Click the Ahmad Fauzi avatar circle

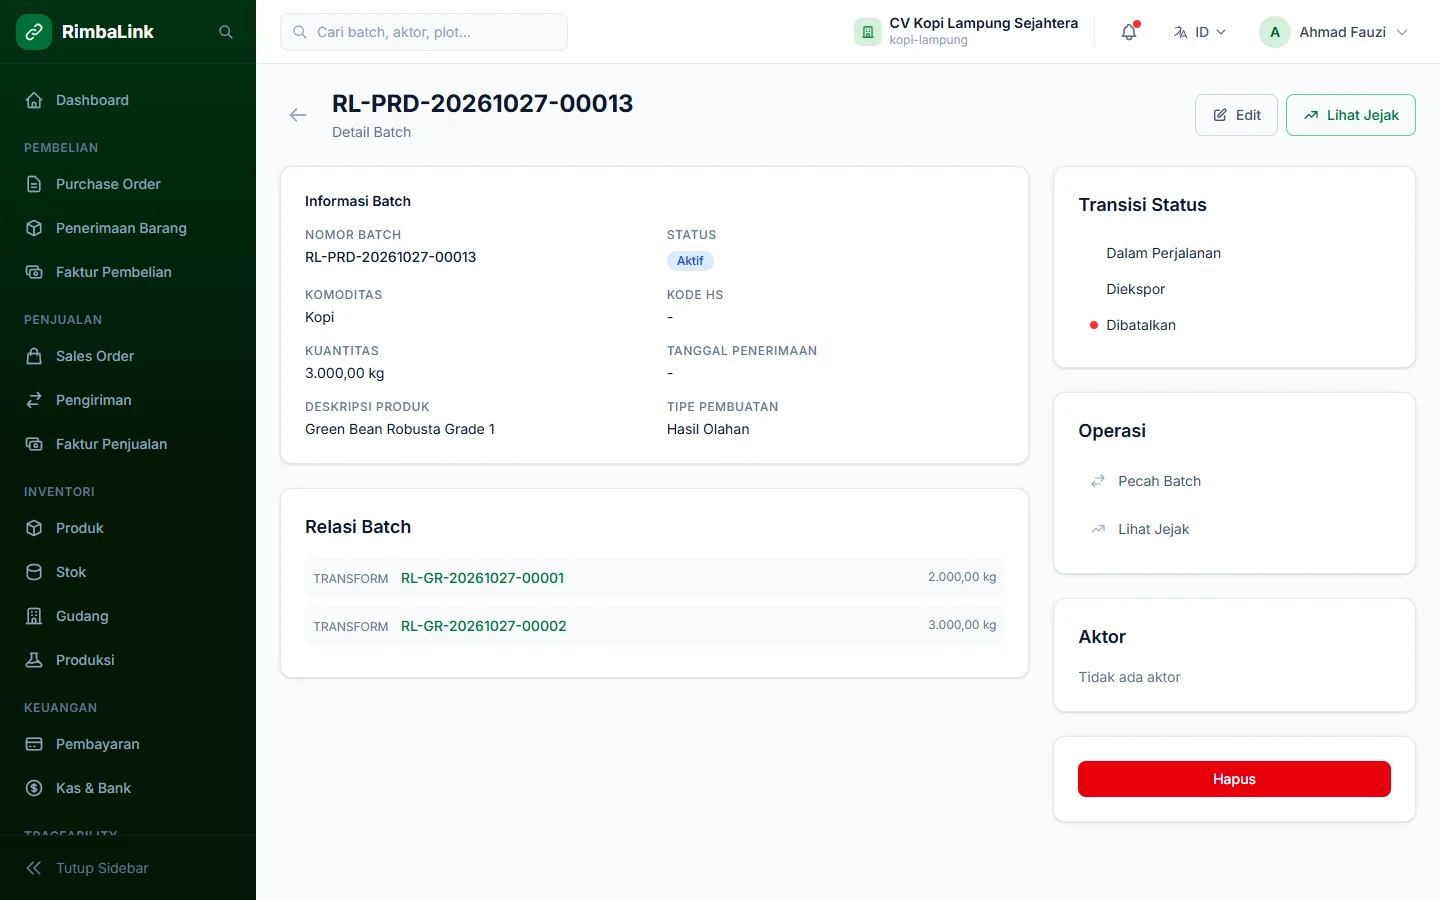(x=1275, y=32)
